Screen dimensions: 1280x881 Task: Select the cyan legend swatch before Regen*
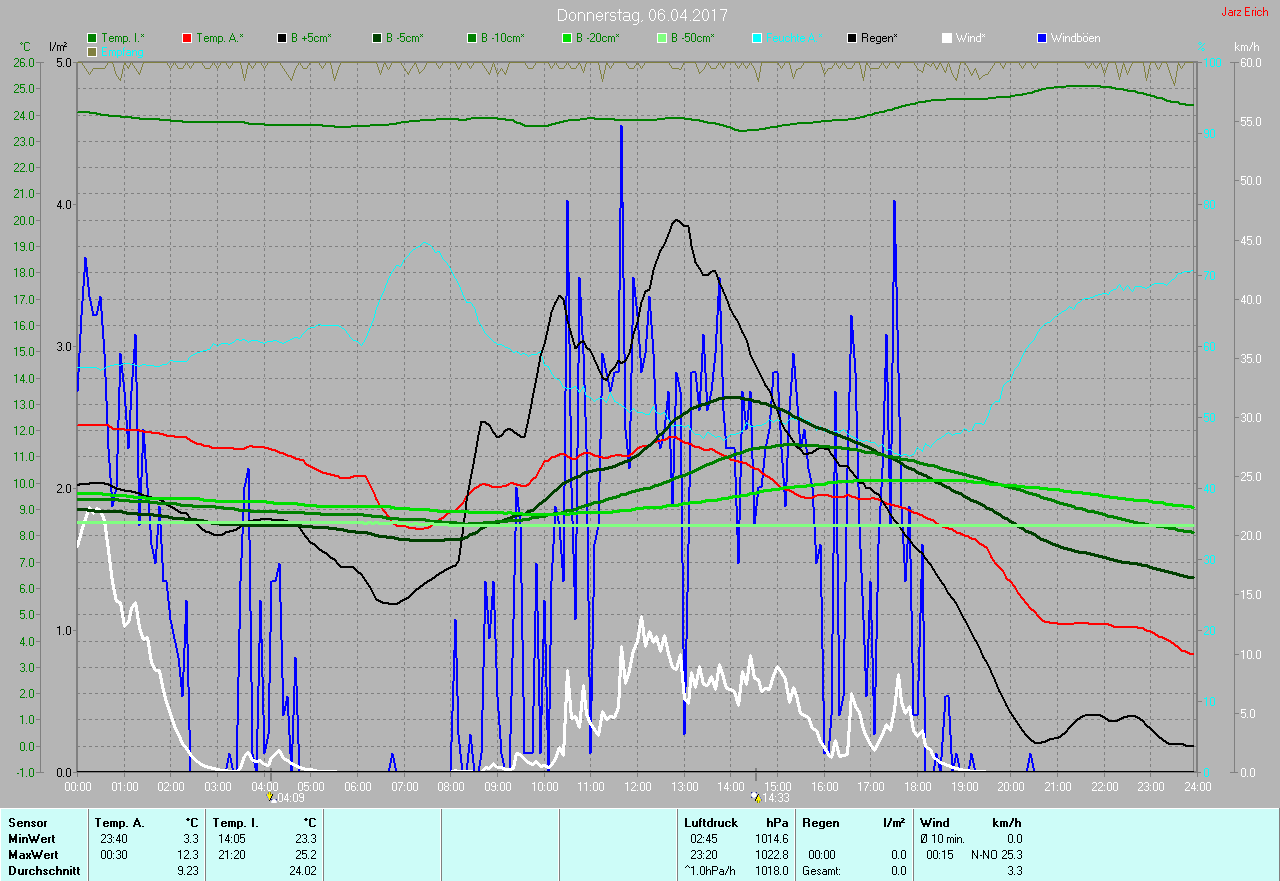pos(757,38)
